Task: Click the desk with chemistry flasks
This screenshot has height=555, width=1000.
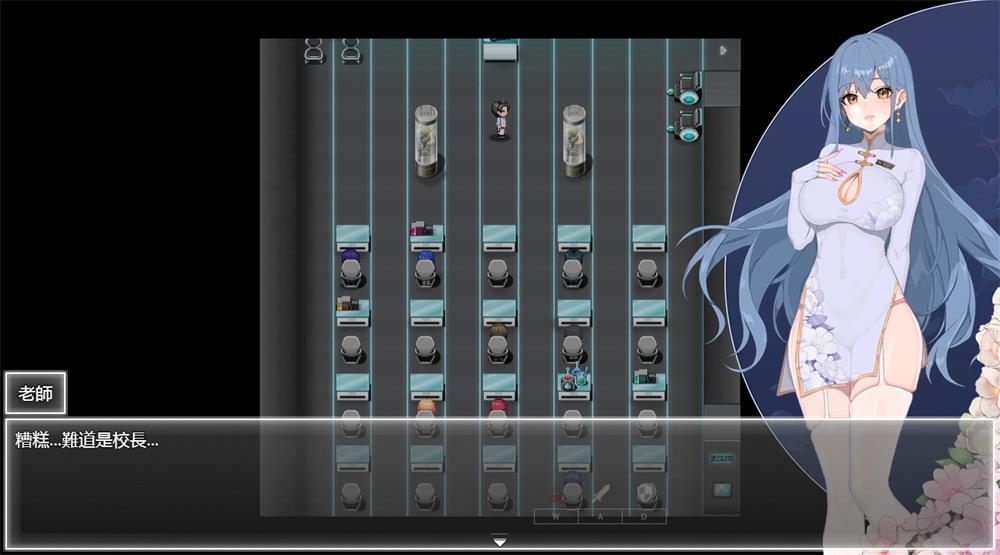Action: point(574,381)
